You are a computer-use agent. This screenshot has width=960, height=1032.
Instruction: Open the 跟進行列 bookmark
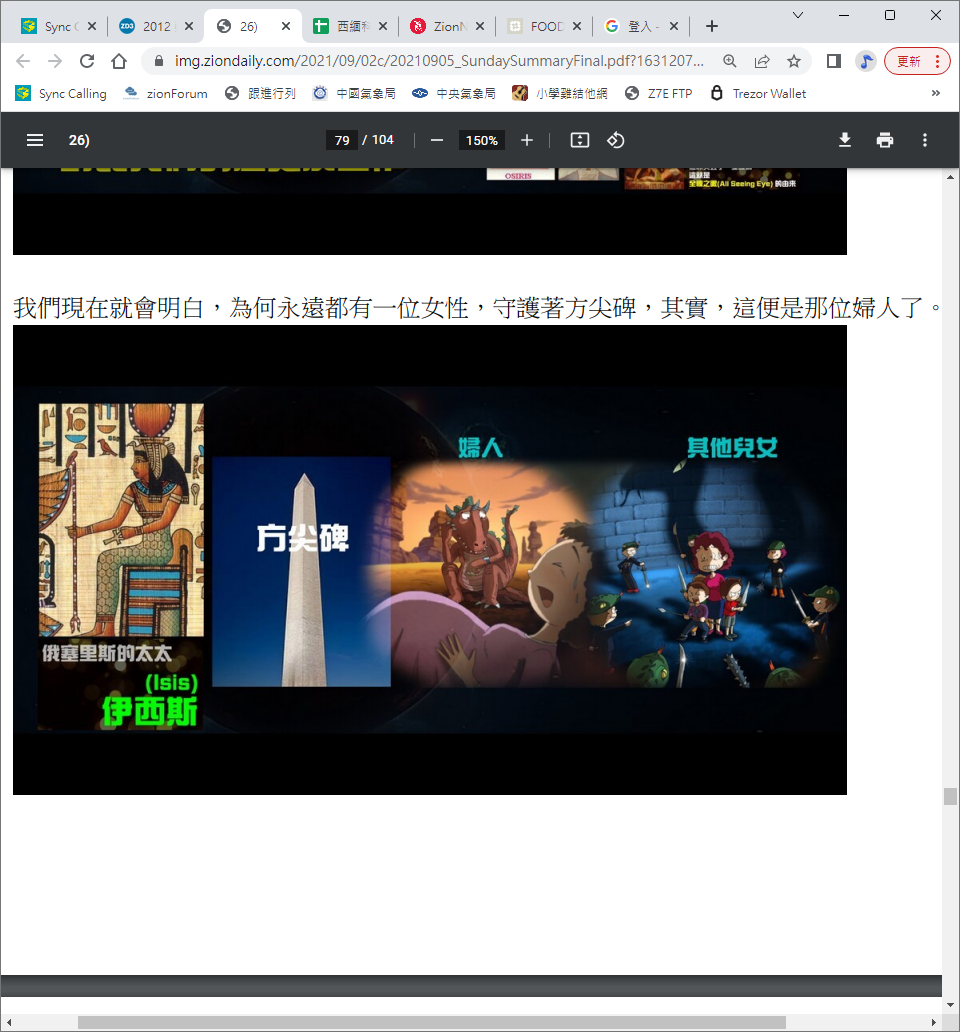pyautogui.click(x=261, y=93)
